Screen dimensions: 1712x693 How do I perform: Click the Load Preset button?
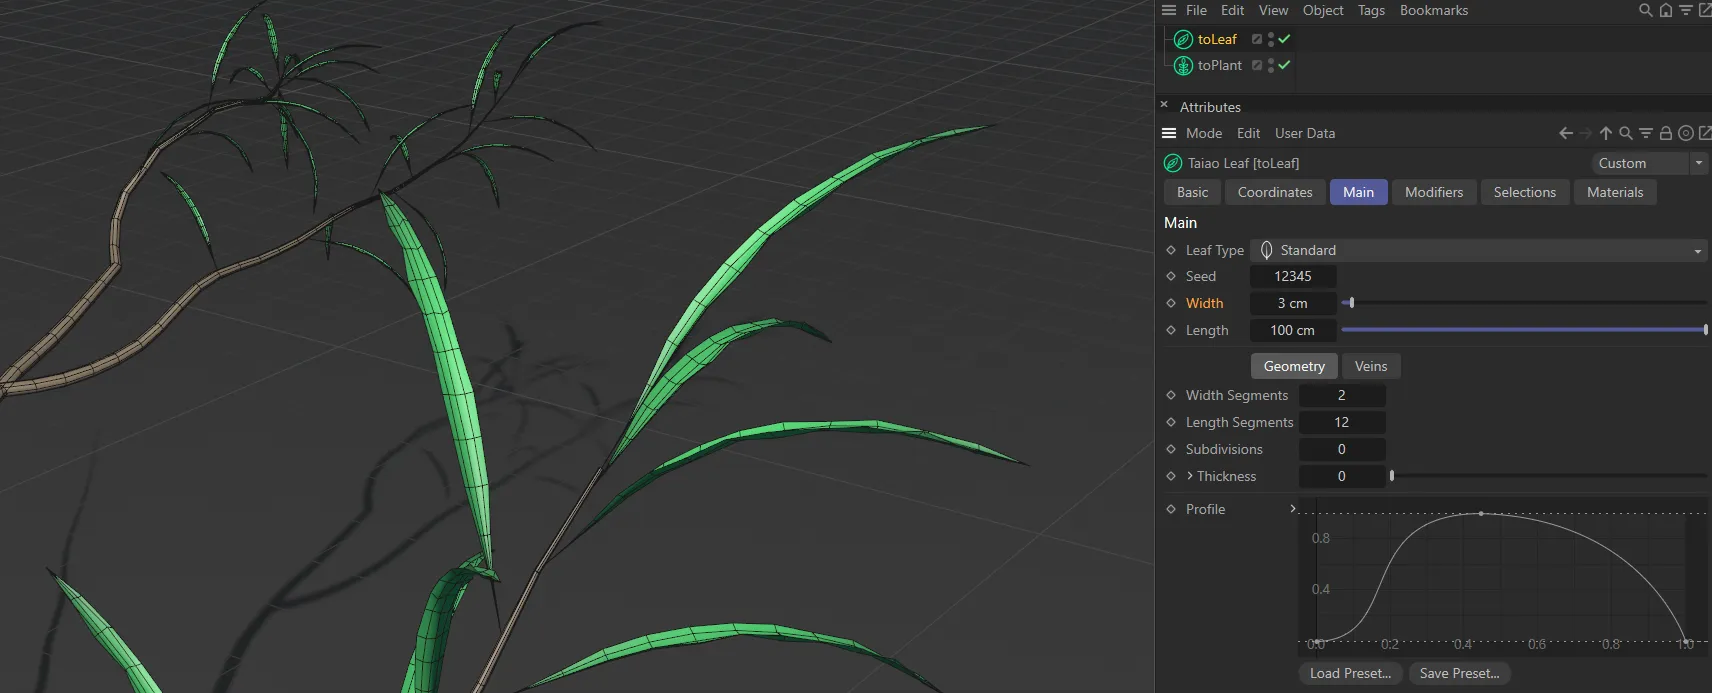[x=1350, y=673]
